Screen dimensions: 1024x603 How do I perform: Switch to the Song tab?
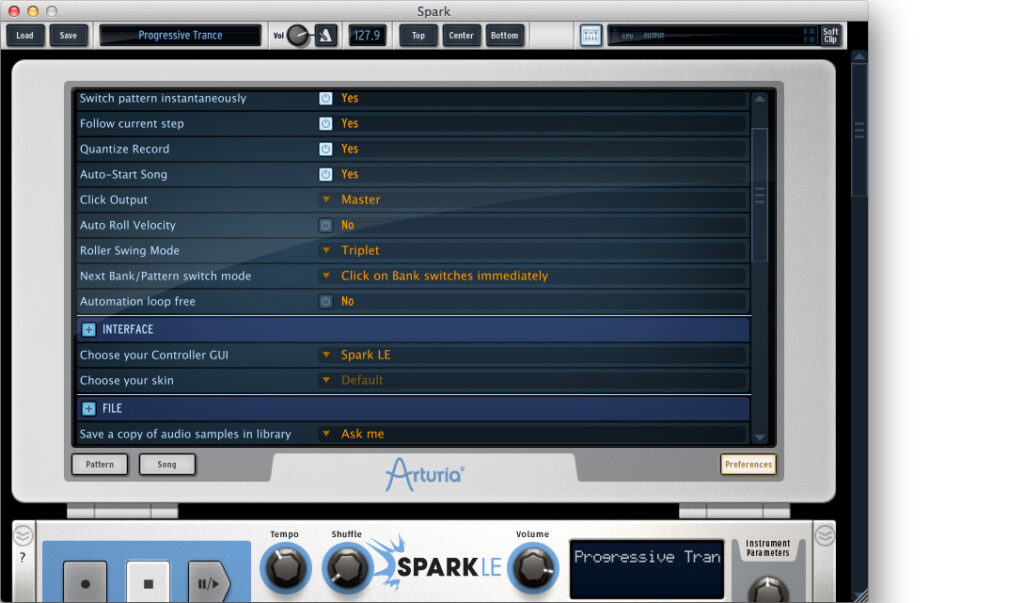click(x=167, y=464)
